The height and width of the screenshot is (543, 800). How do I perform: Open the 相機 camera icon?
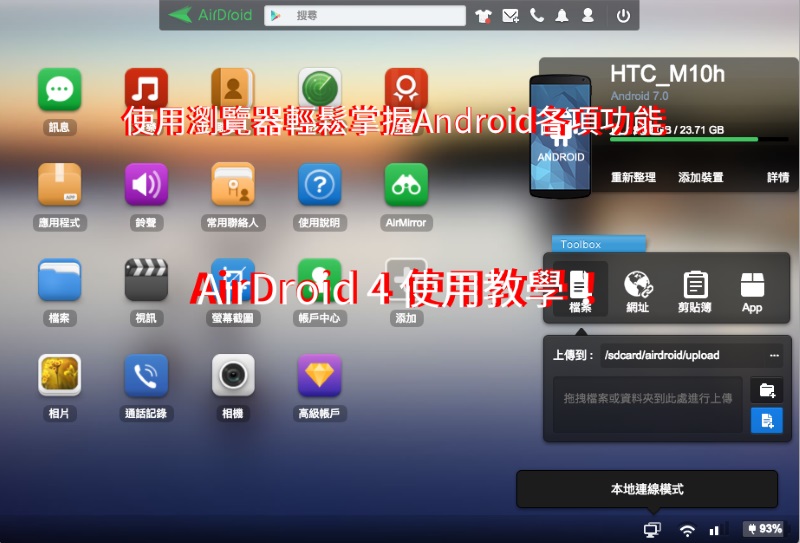[233, 375]
